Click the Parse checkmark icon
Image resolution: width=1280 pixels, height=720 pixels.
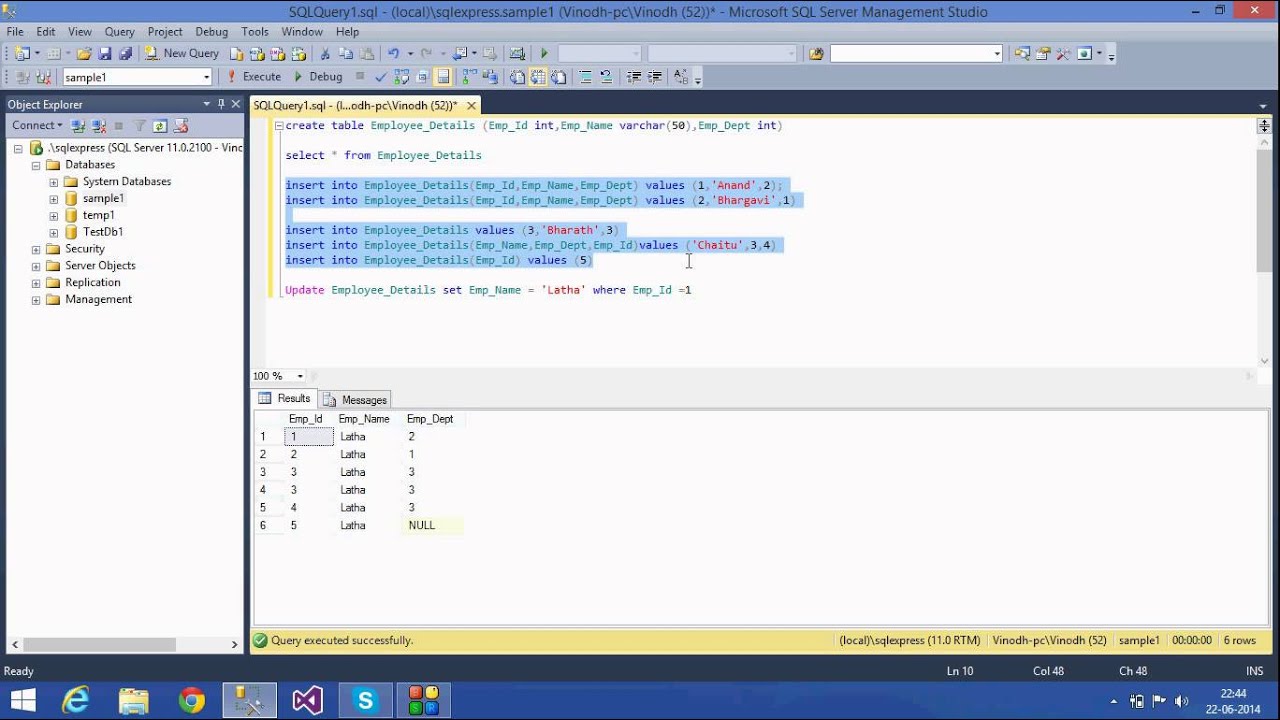[381, 77]
